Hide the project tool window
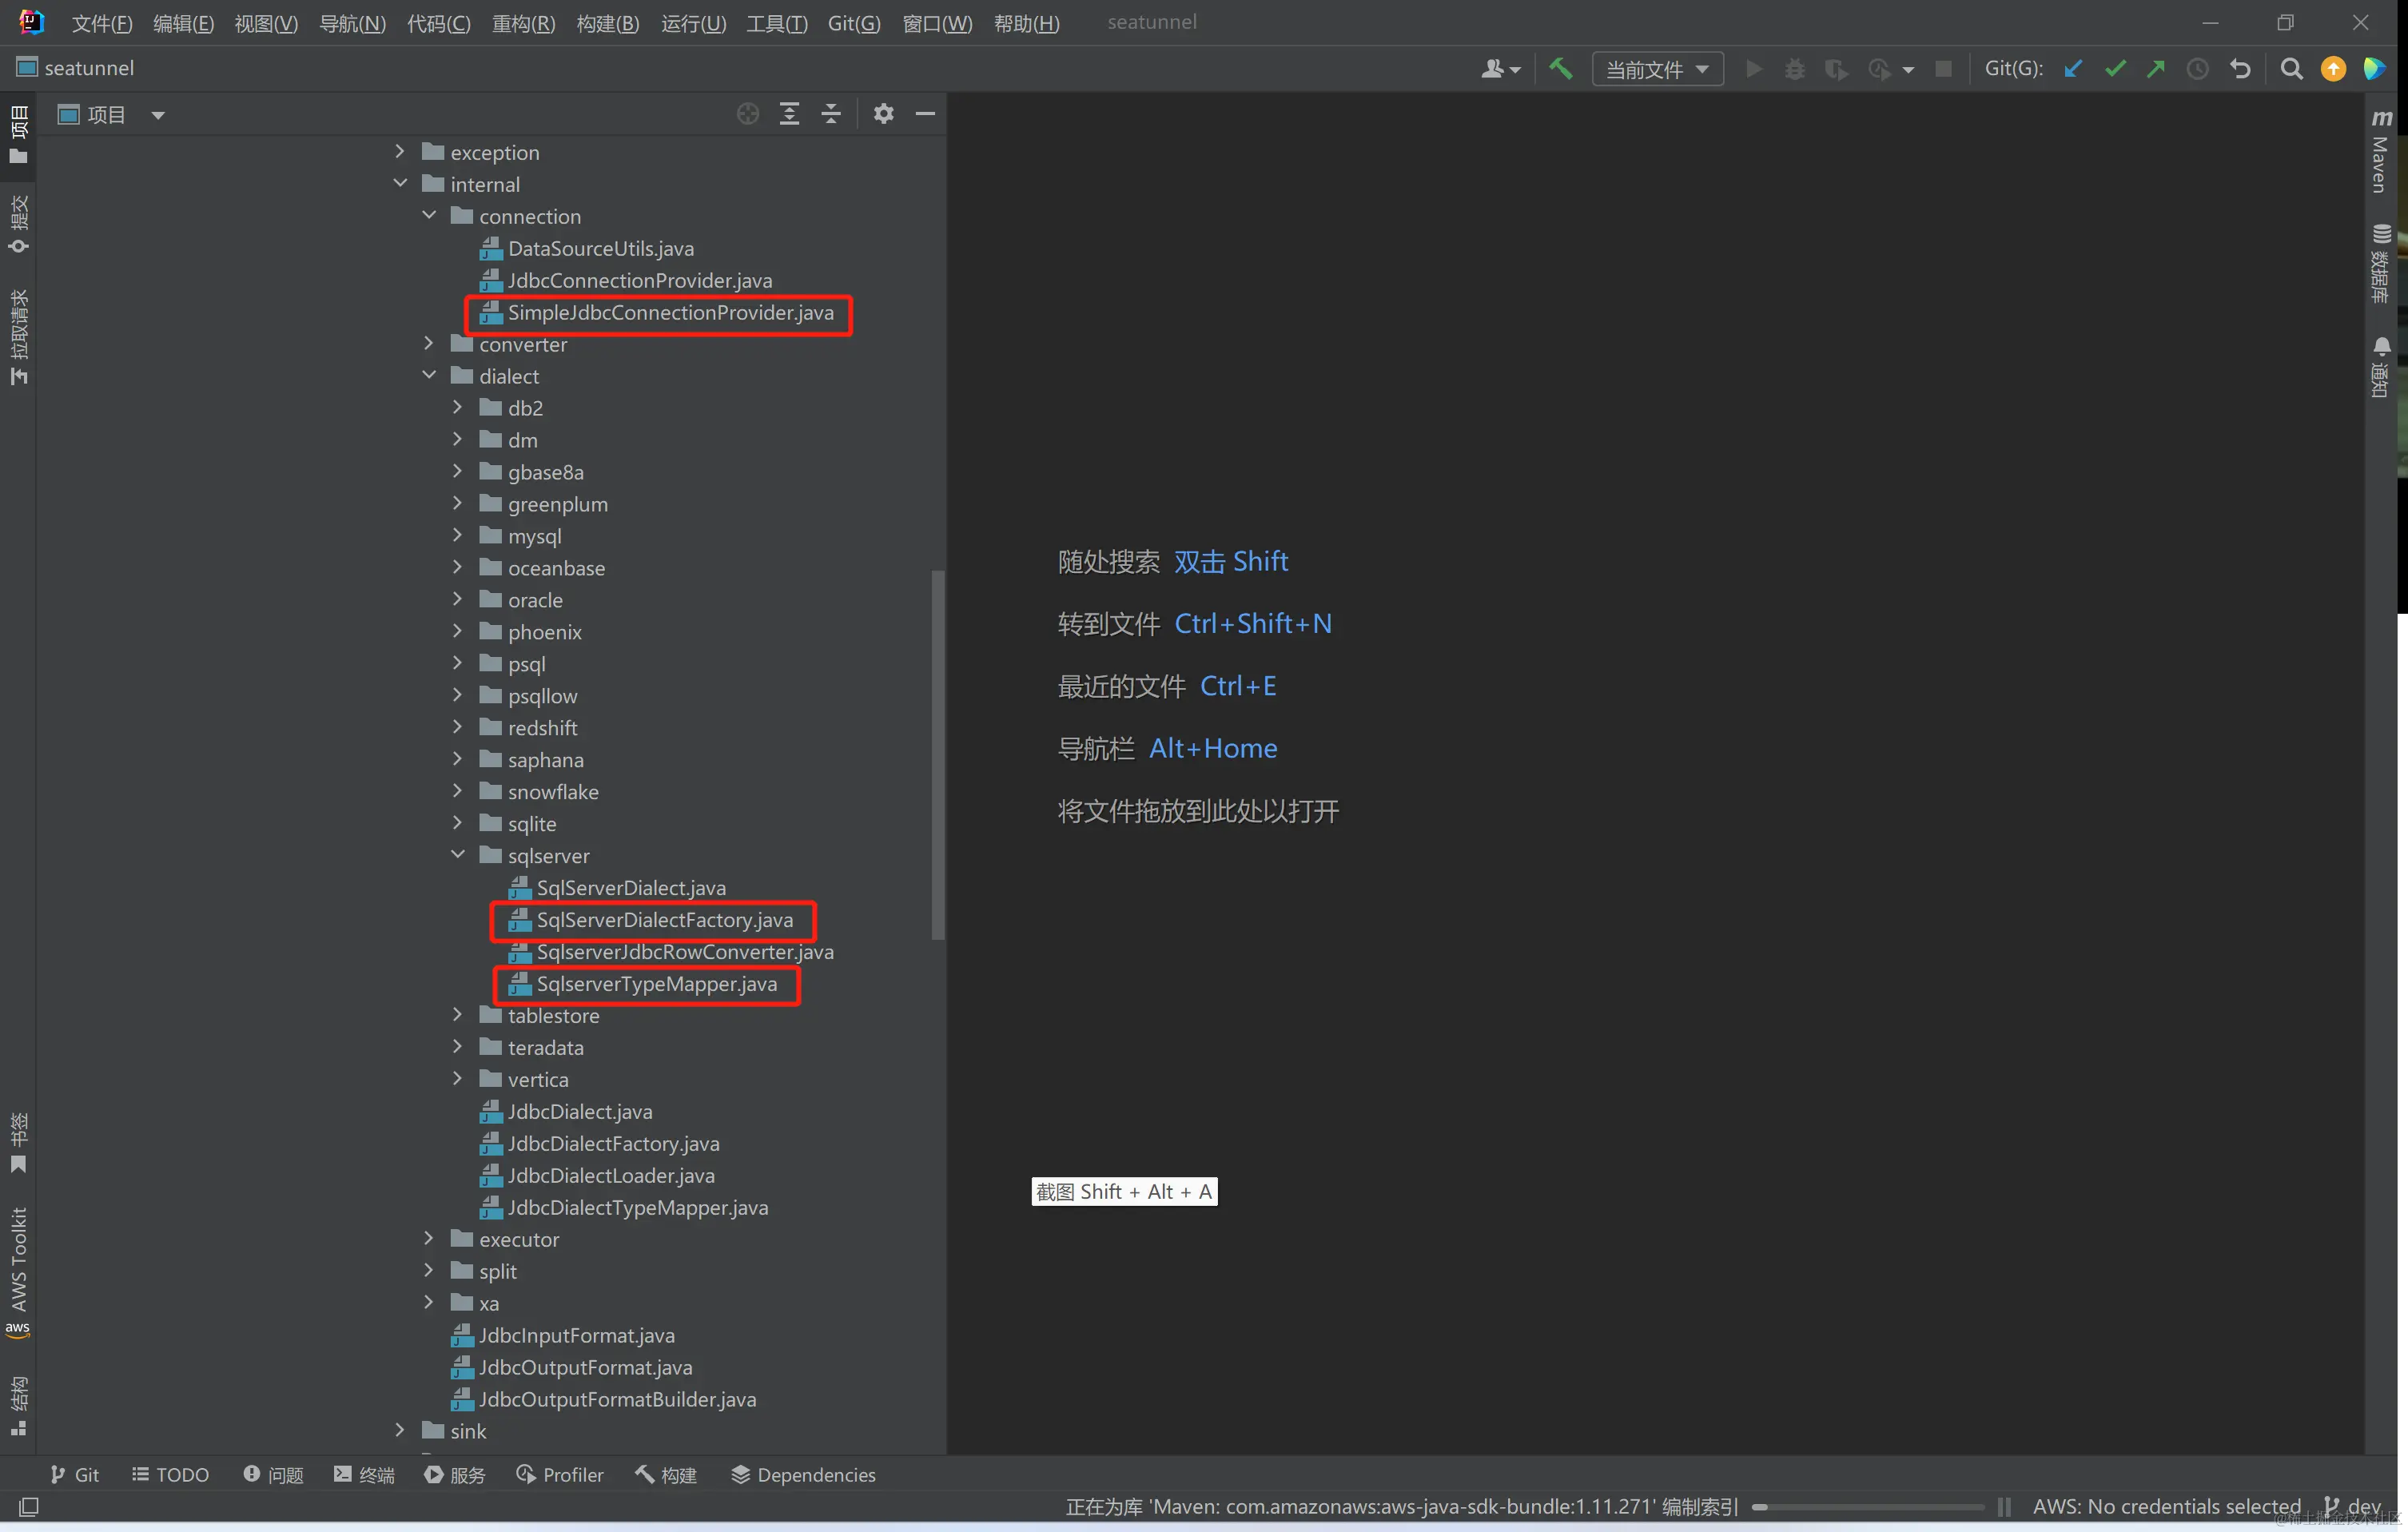 tap(925, 114)
